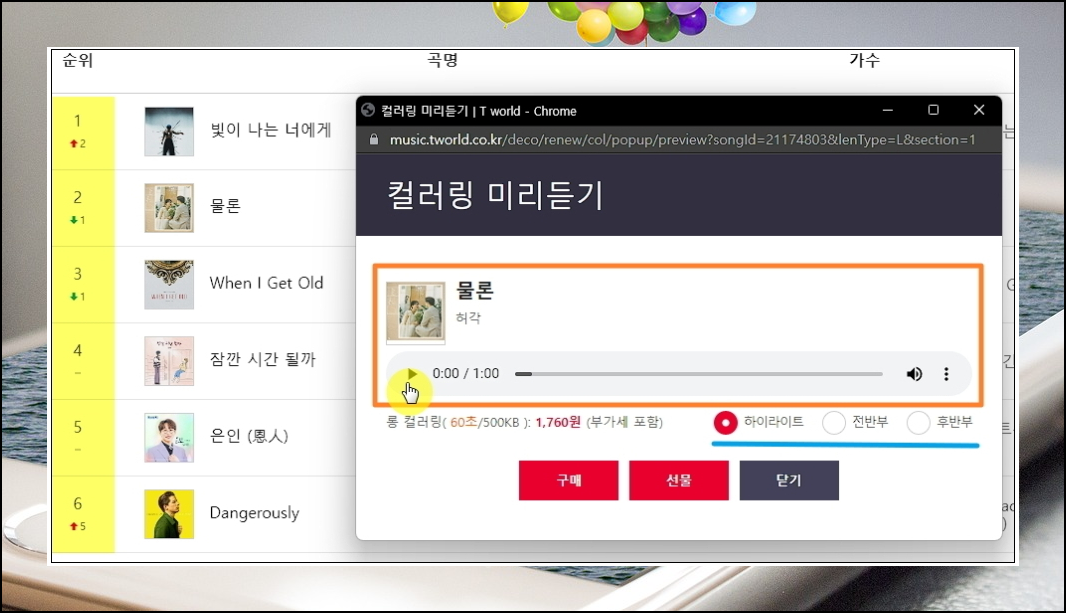Click the 순위 column header
The height and width of the screenshot is (613, 1066).
pyautogui.click(x=78, y=60)
